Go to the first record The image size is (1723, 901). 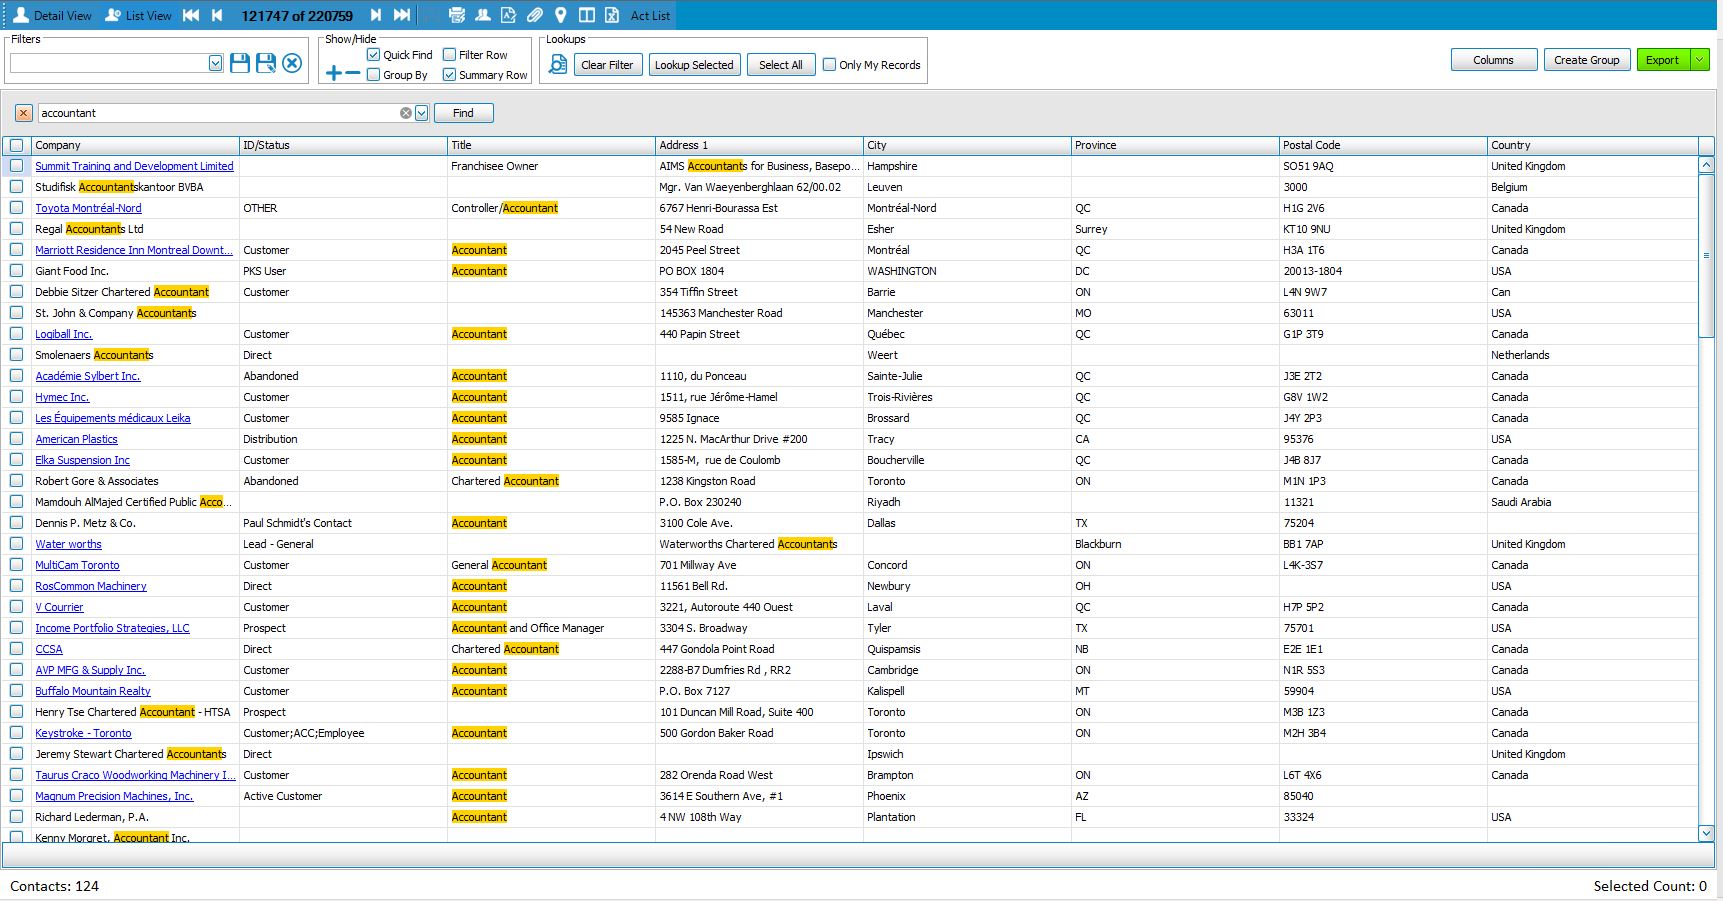coord(191,15)
